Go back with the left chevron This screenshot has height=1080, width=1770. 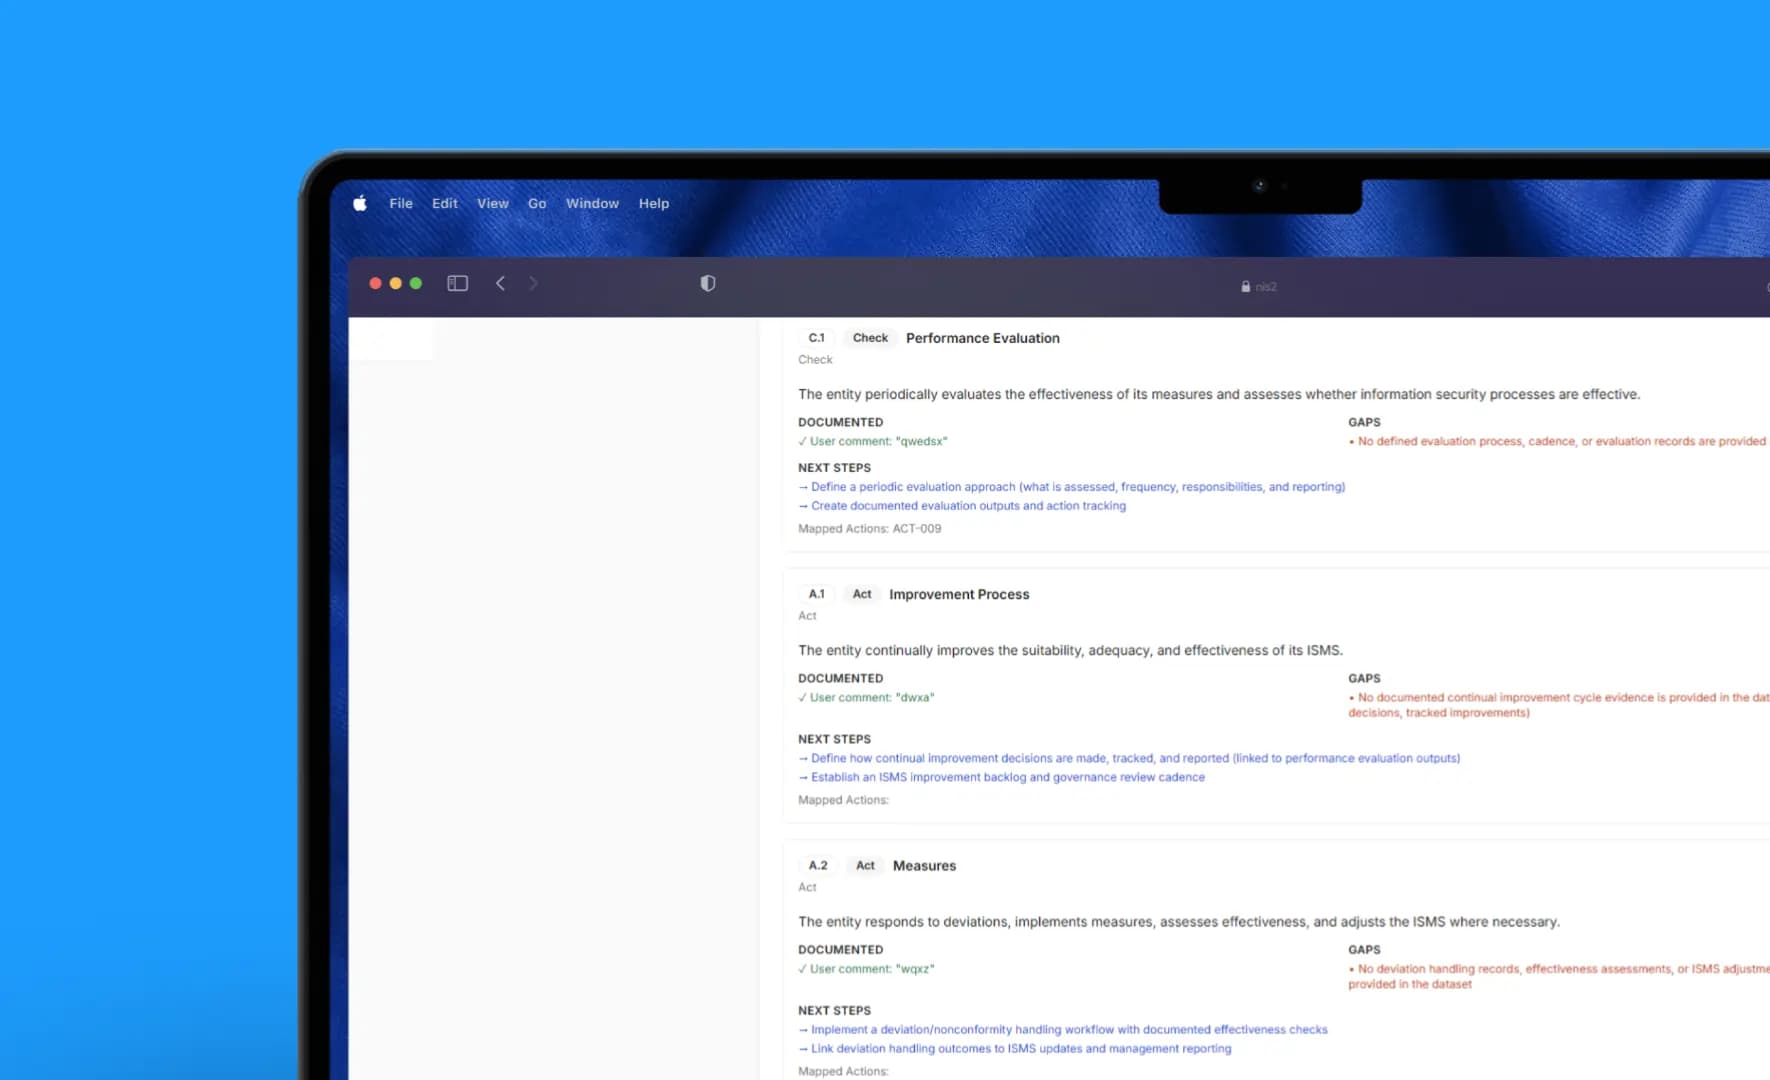(501, 284)
